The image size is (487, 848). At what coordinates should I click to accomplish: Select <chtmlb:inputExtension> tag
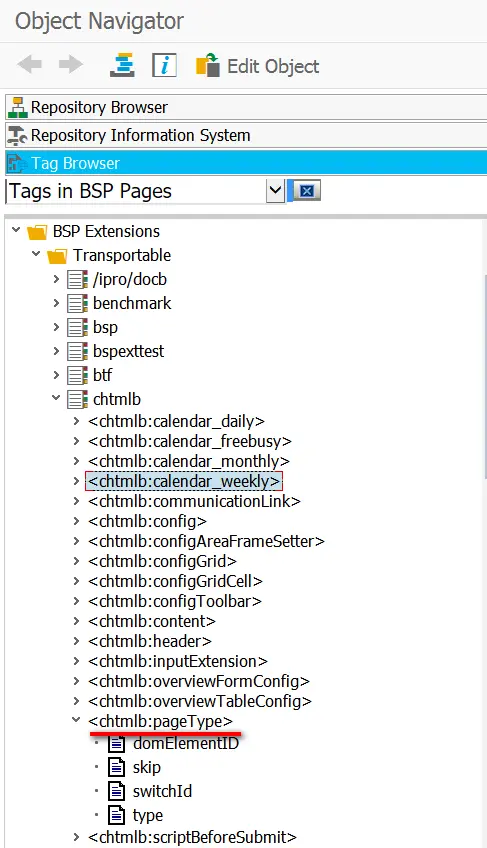pyautogui.click(x=178, y=661)
